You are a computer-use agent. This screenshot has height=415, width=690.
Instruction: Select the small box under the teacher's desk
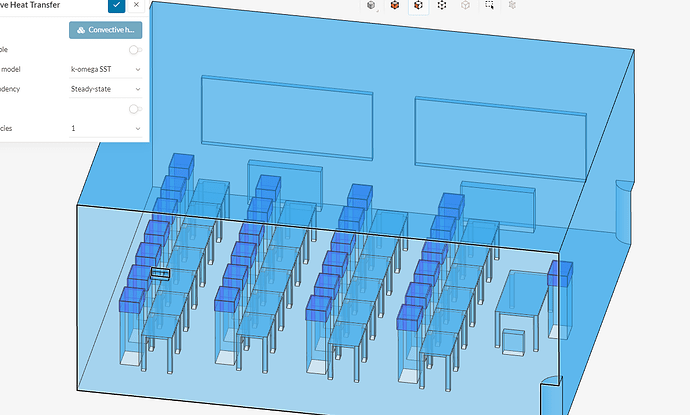coord(514,342)
